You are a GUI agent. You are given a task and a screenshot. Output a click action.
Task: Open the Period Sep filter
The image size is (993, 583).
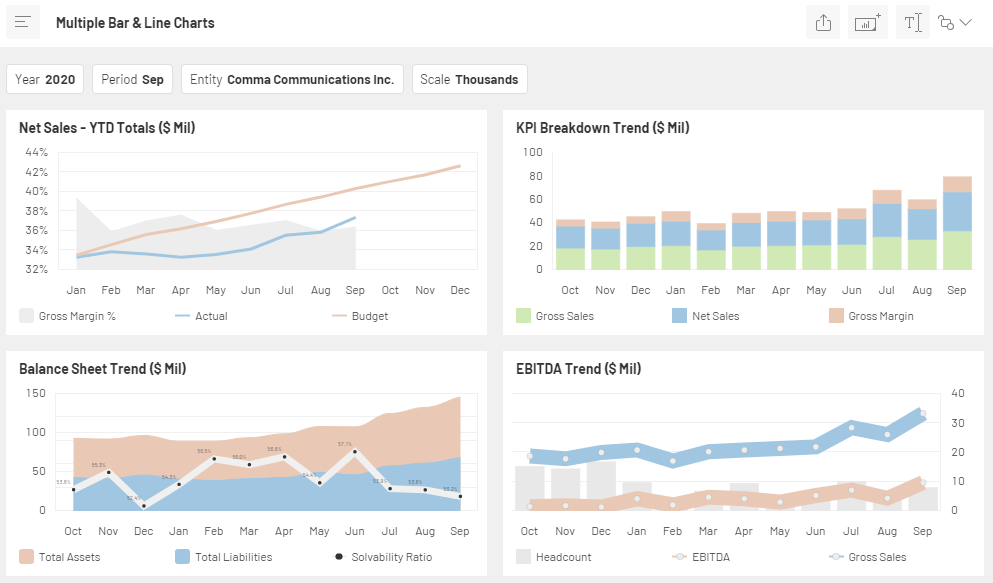point(132,79)
